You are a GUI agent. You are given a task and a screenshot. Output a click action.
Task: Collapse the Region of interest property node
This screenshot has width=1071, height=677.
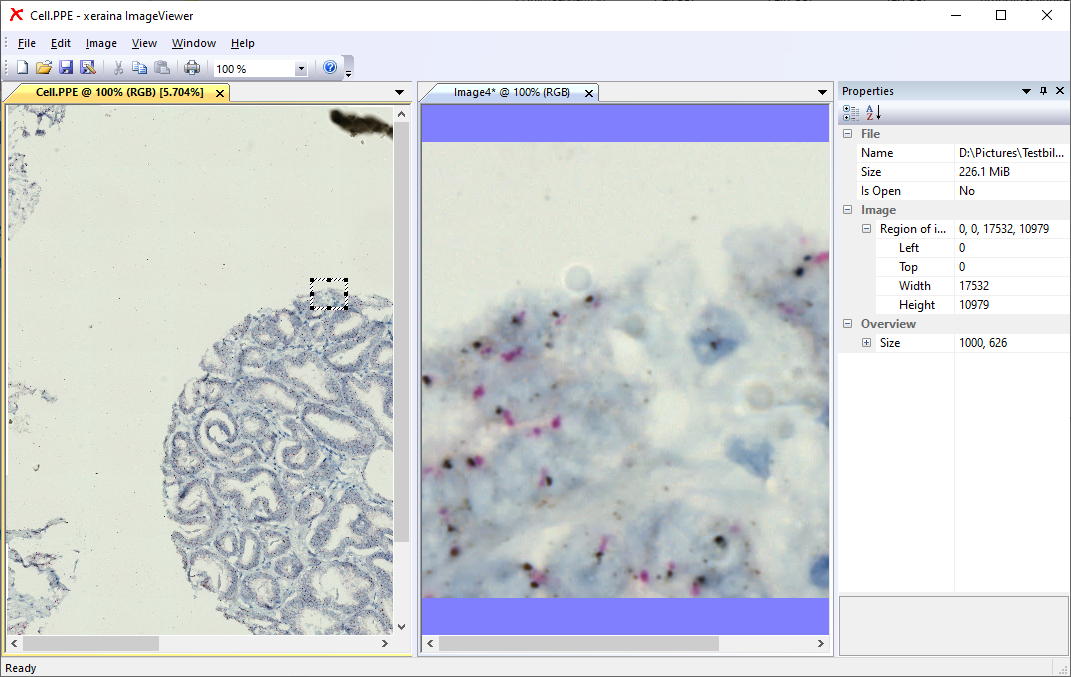866,229
